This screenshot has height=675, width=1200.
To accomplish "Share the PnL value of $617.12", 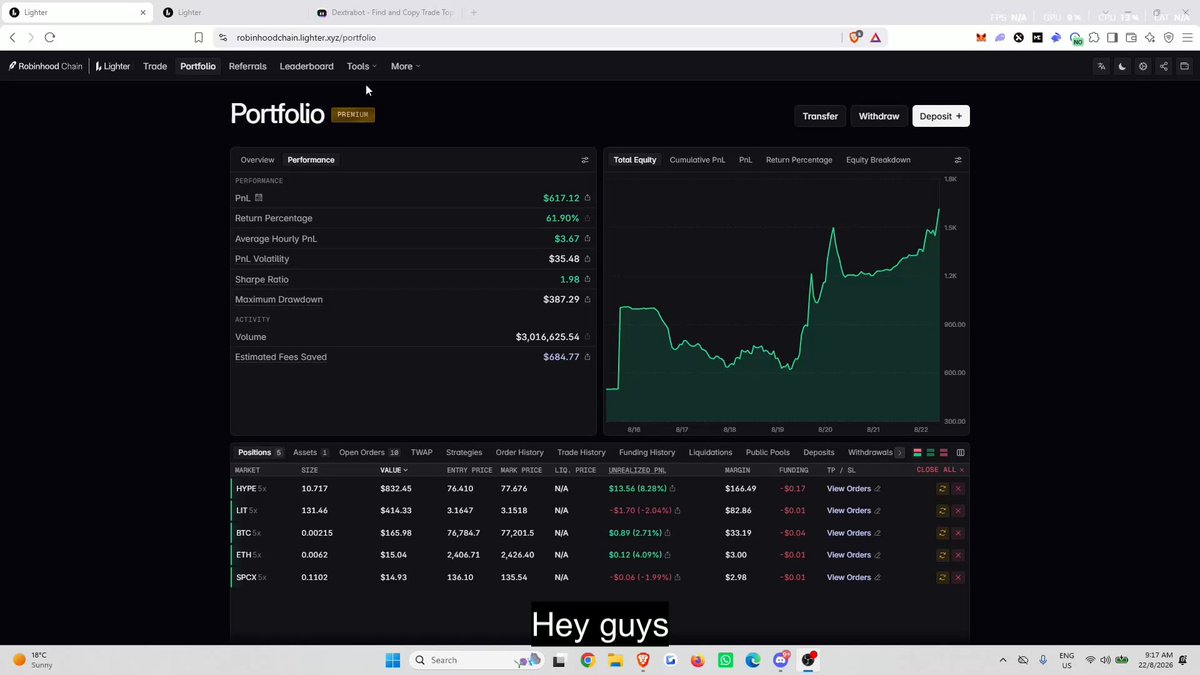I will click(587, 198).
